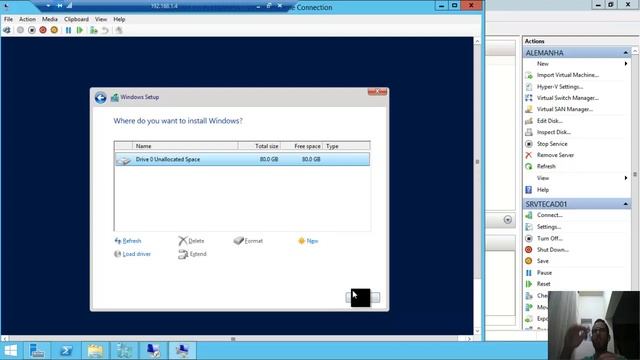
Task: Click the Name column header
Action: [185, 146]
